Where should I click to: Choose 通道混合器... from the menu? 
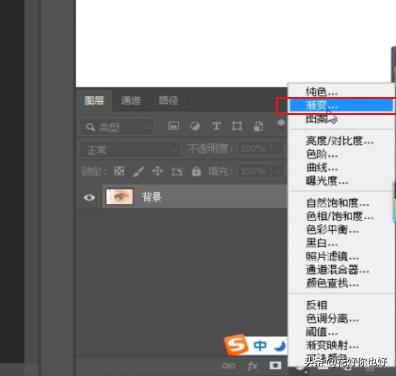tap(341, 270)
